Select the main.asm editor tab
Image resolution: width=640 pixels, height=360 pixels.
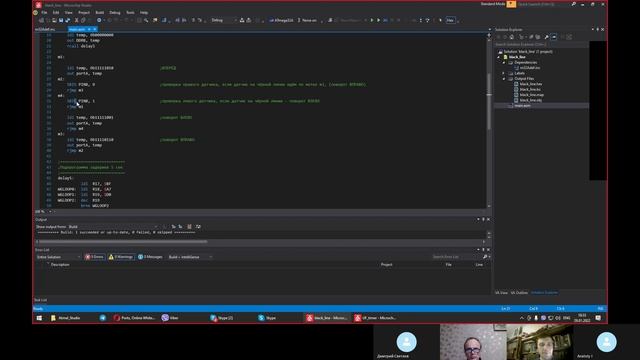coord(76,29)
